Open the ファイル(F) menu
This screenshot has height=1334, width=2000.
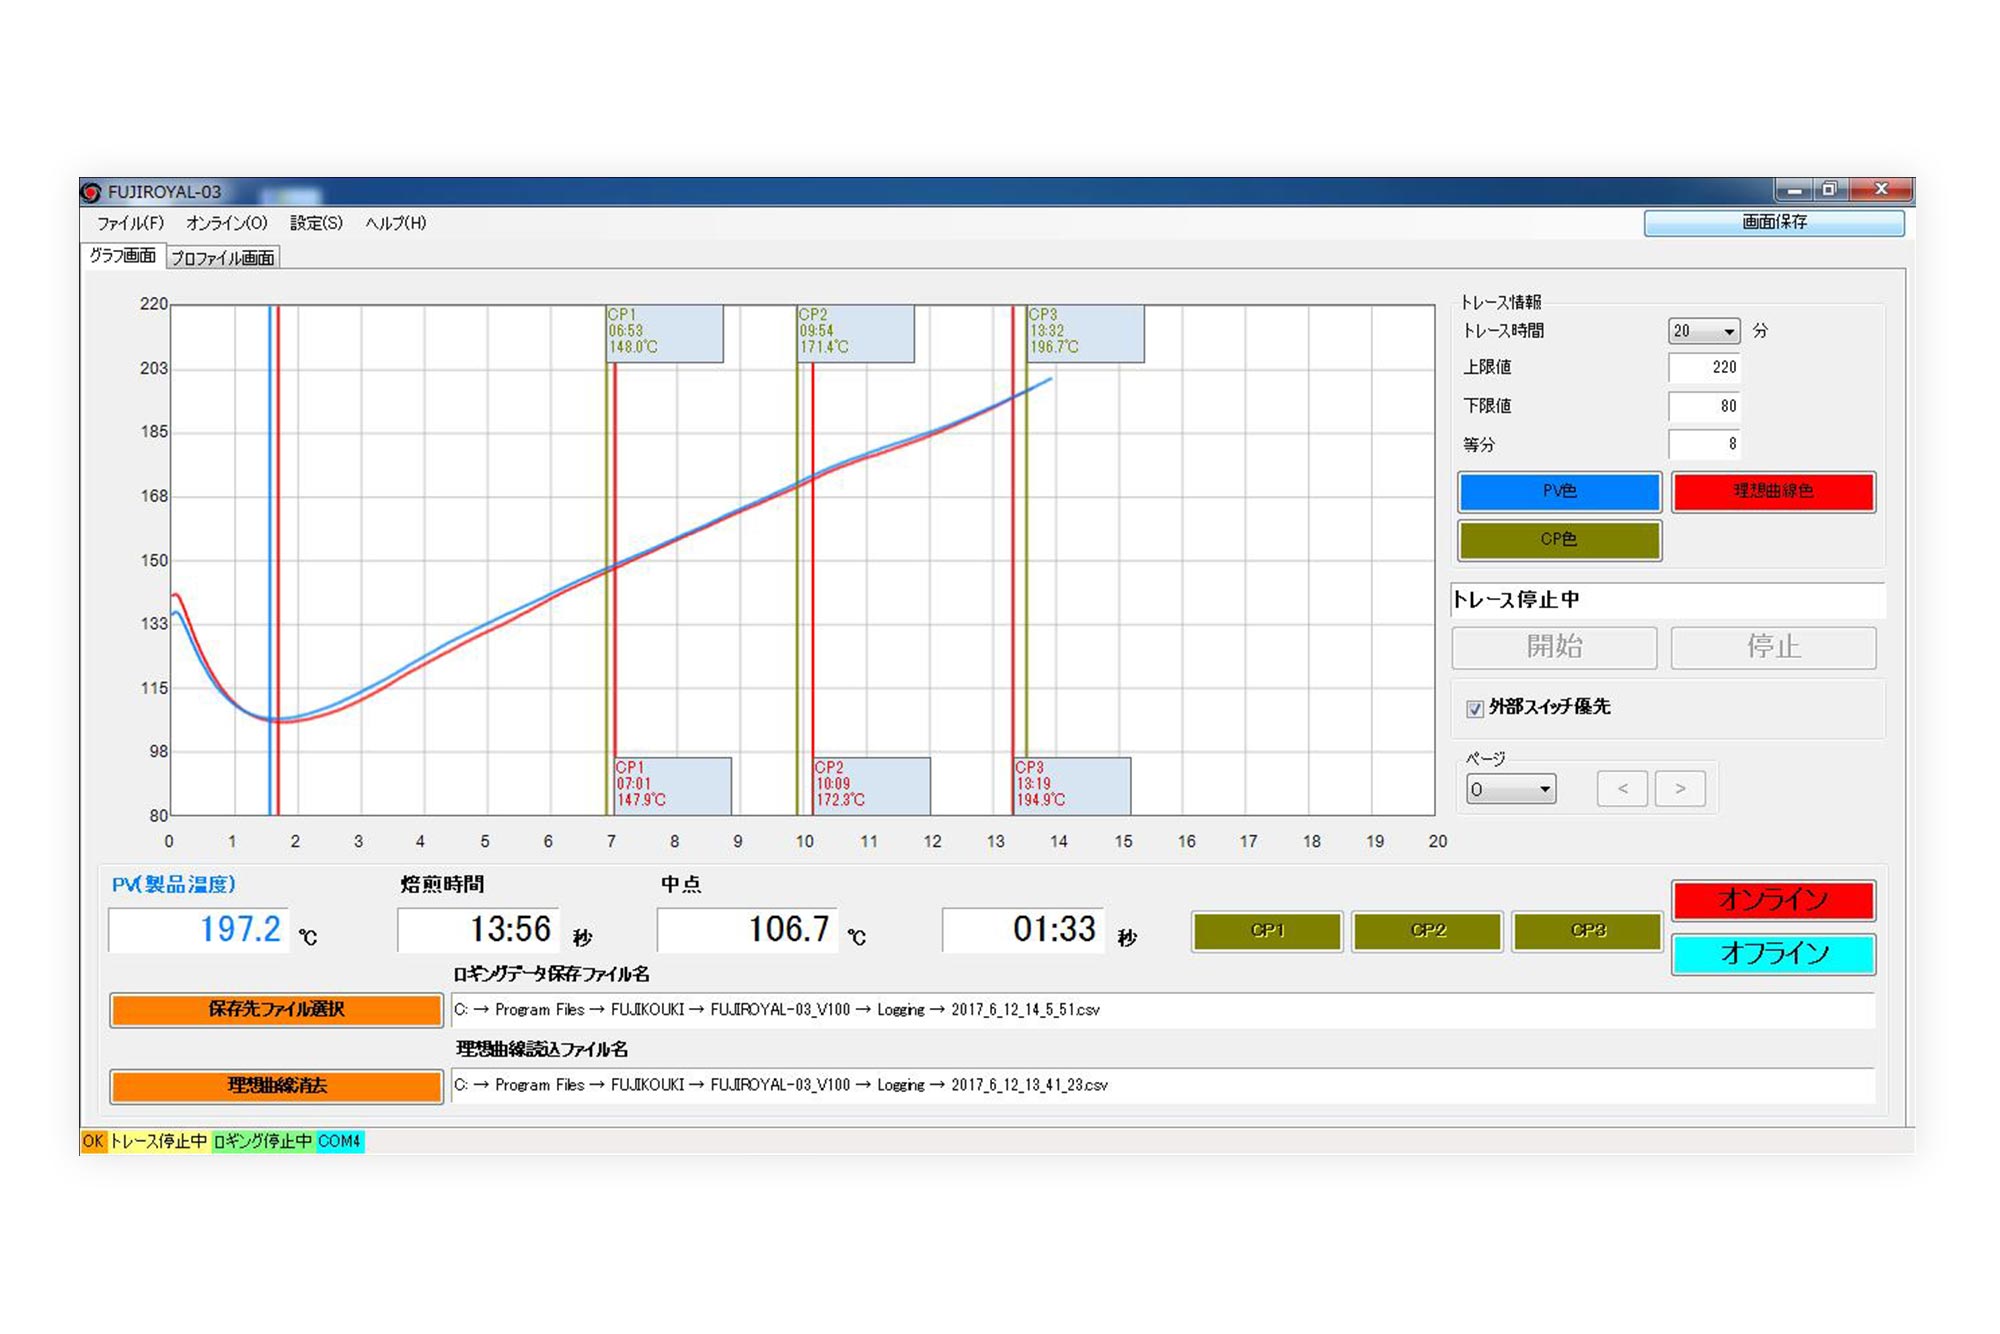coord(130,223)
